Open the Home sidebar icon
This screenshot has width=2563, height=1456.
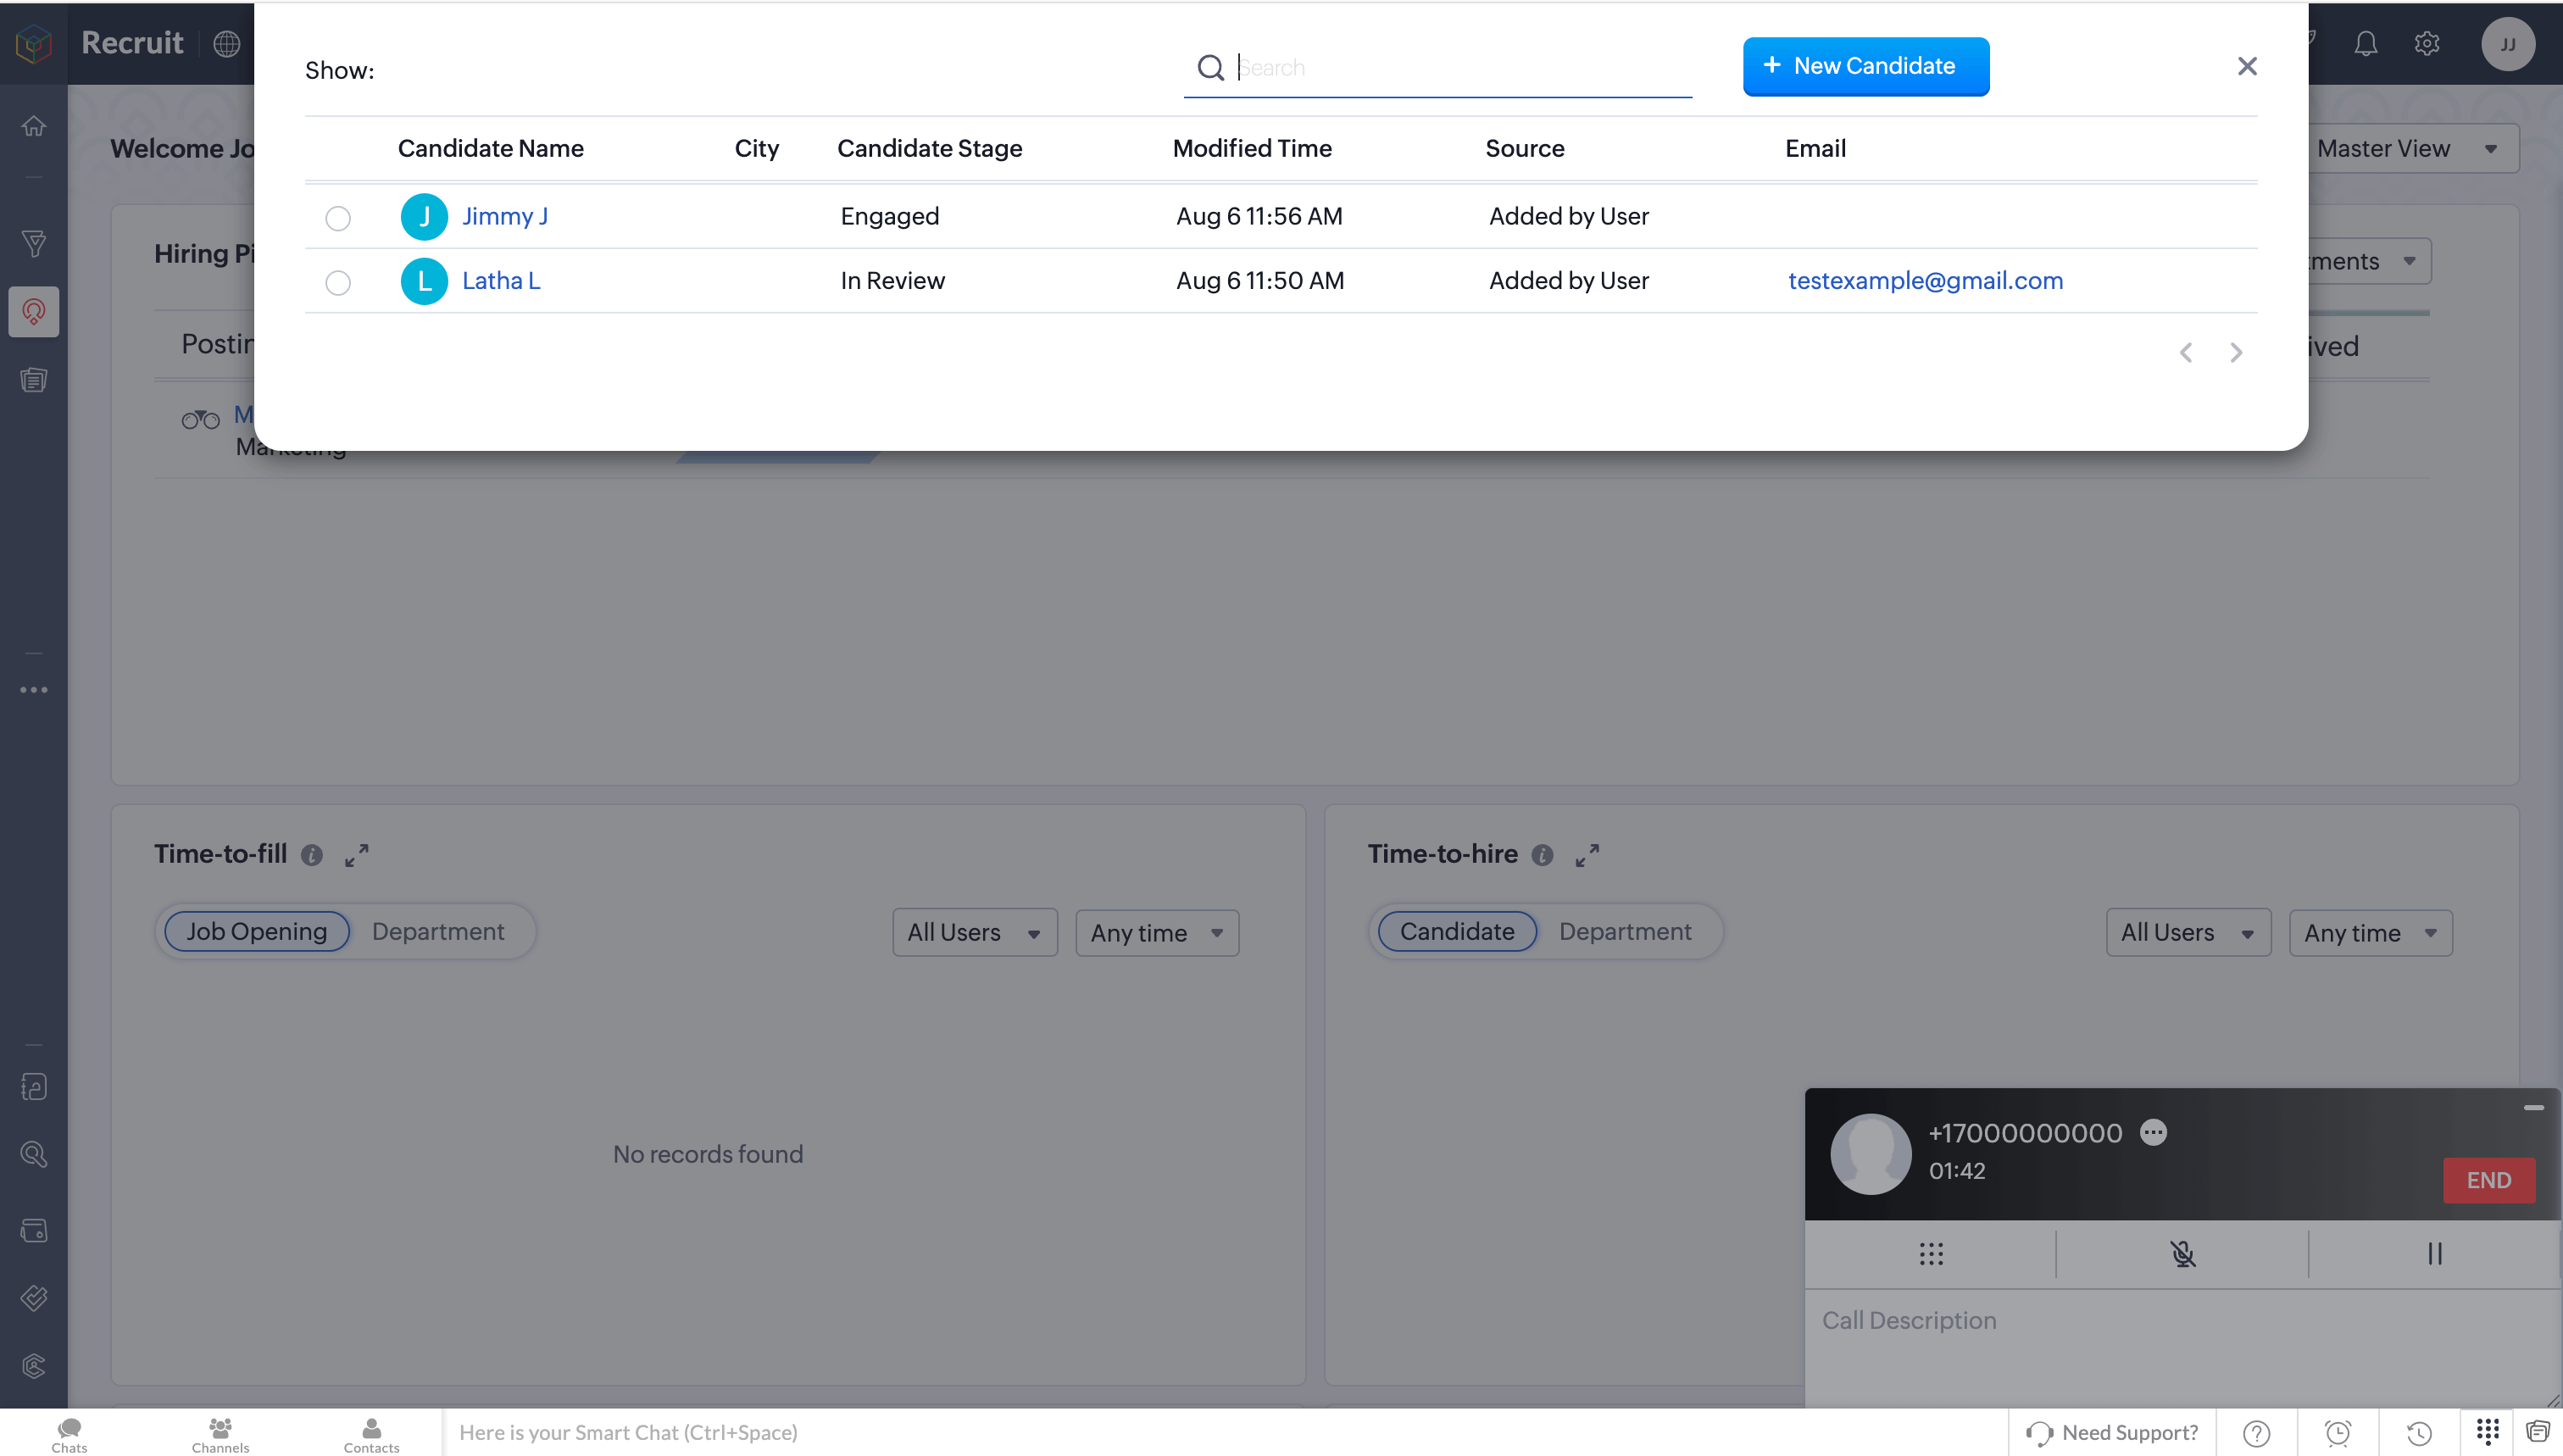point(34,126)
